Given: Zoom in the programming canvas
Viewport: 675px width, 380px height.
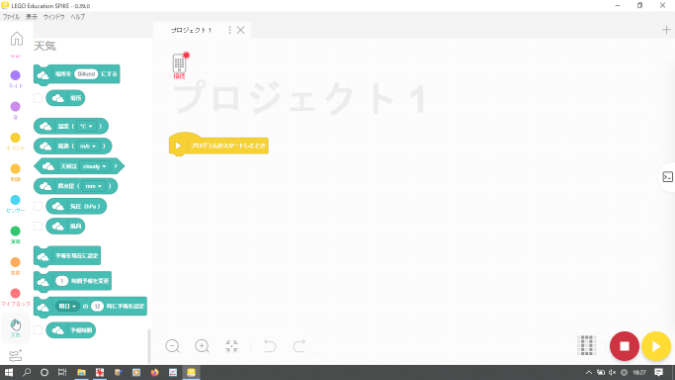Looking at the screenshot, I should click(202, 346).
